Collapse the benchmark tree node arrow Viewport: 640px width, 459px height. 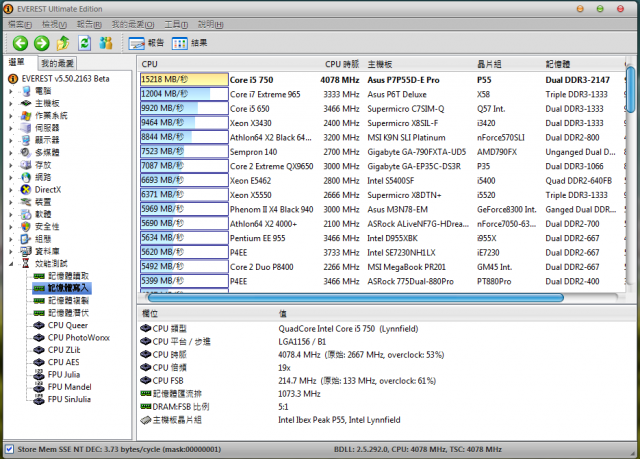(x=11, y=264)
